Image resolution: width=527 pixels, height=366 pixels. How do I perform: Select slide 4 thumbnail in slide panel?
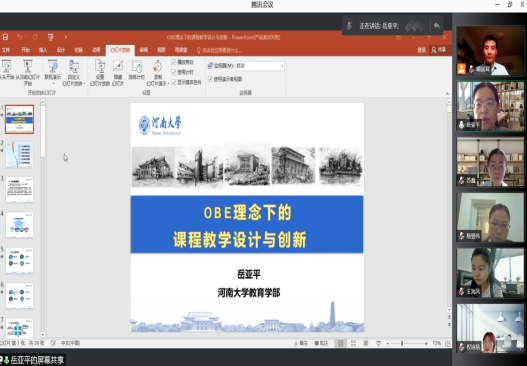19,225
